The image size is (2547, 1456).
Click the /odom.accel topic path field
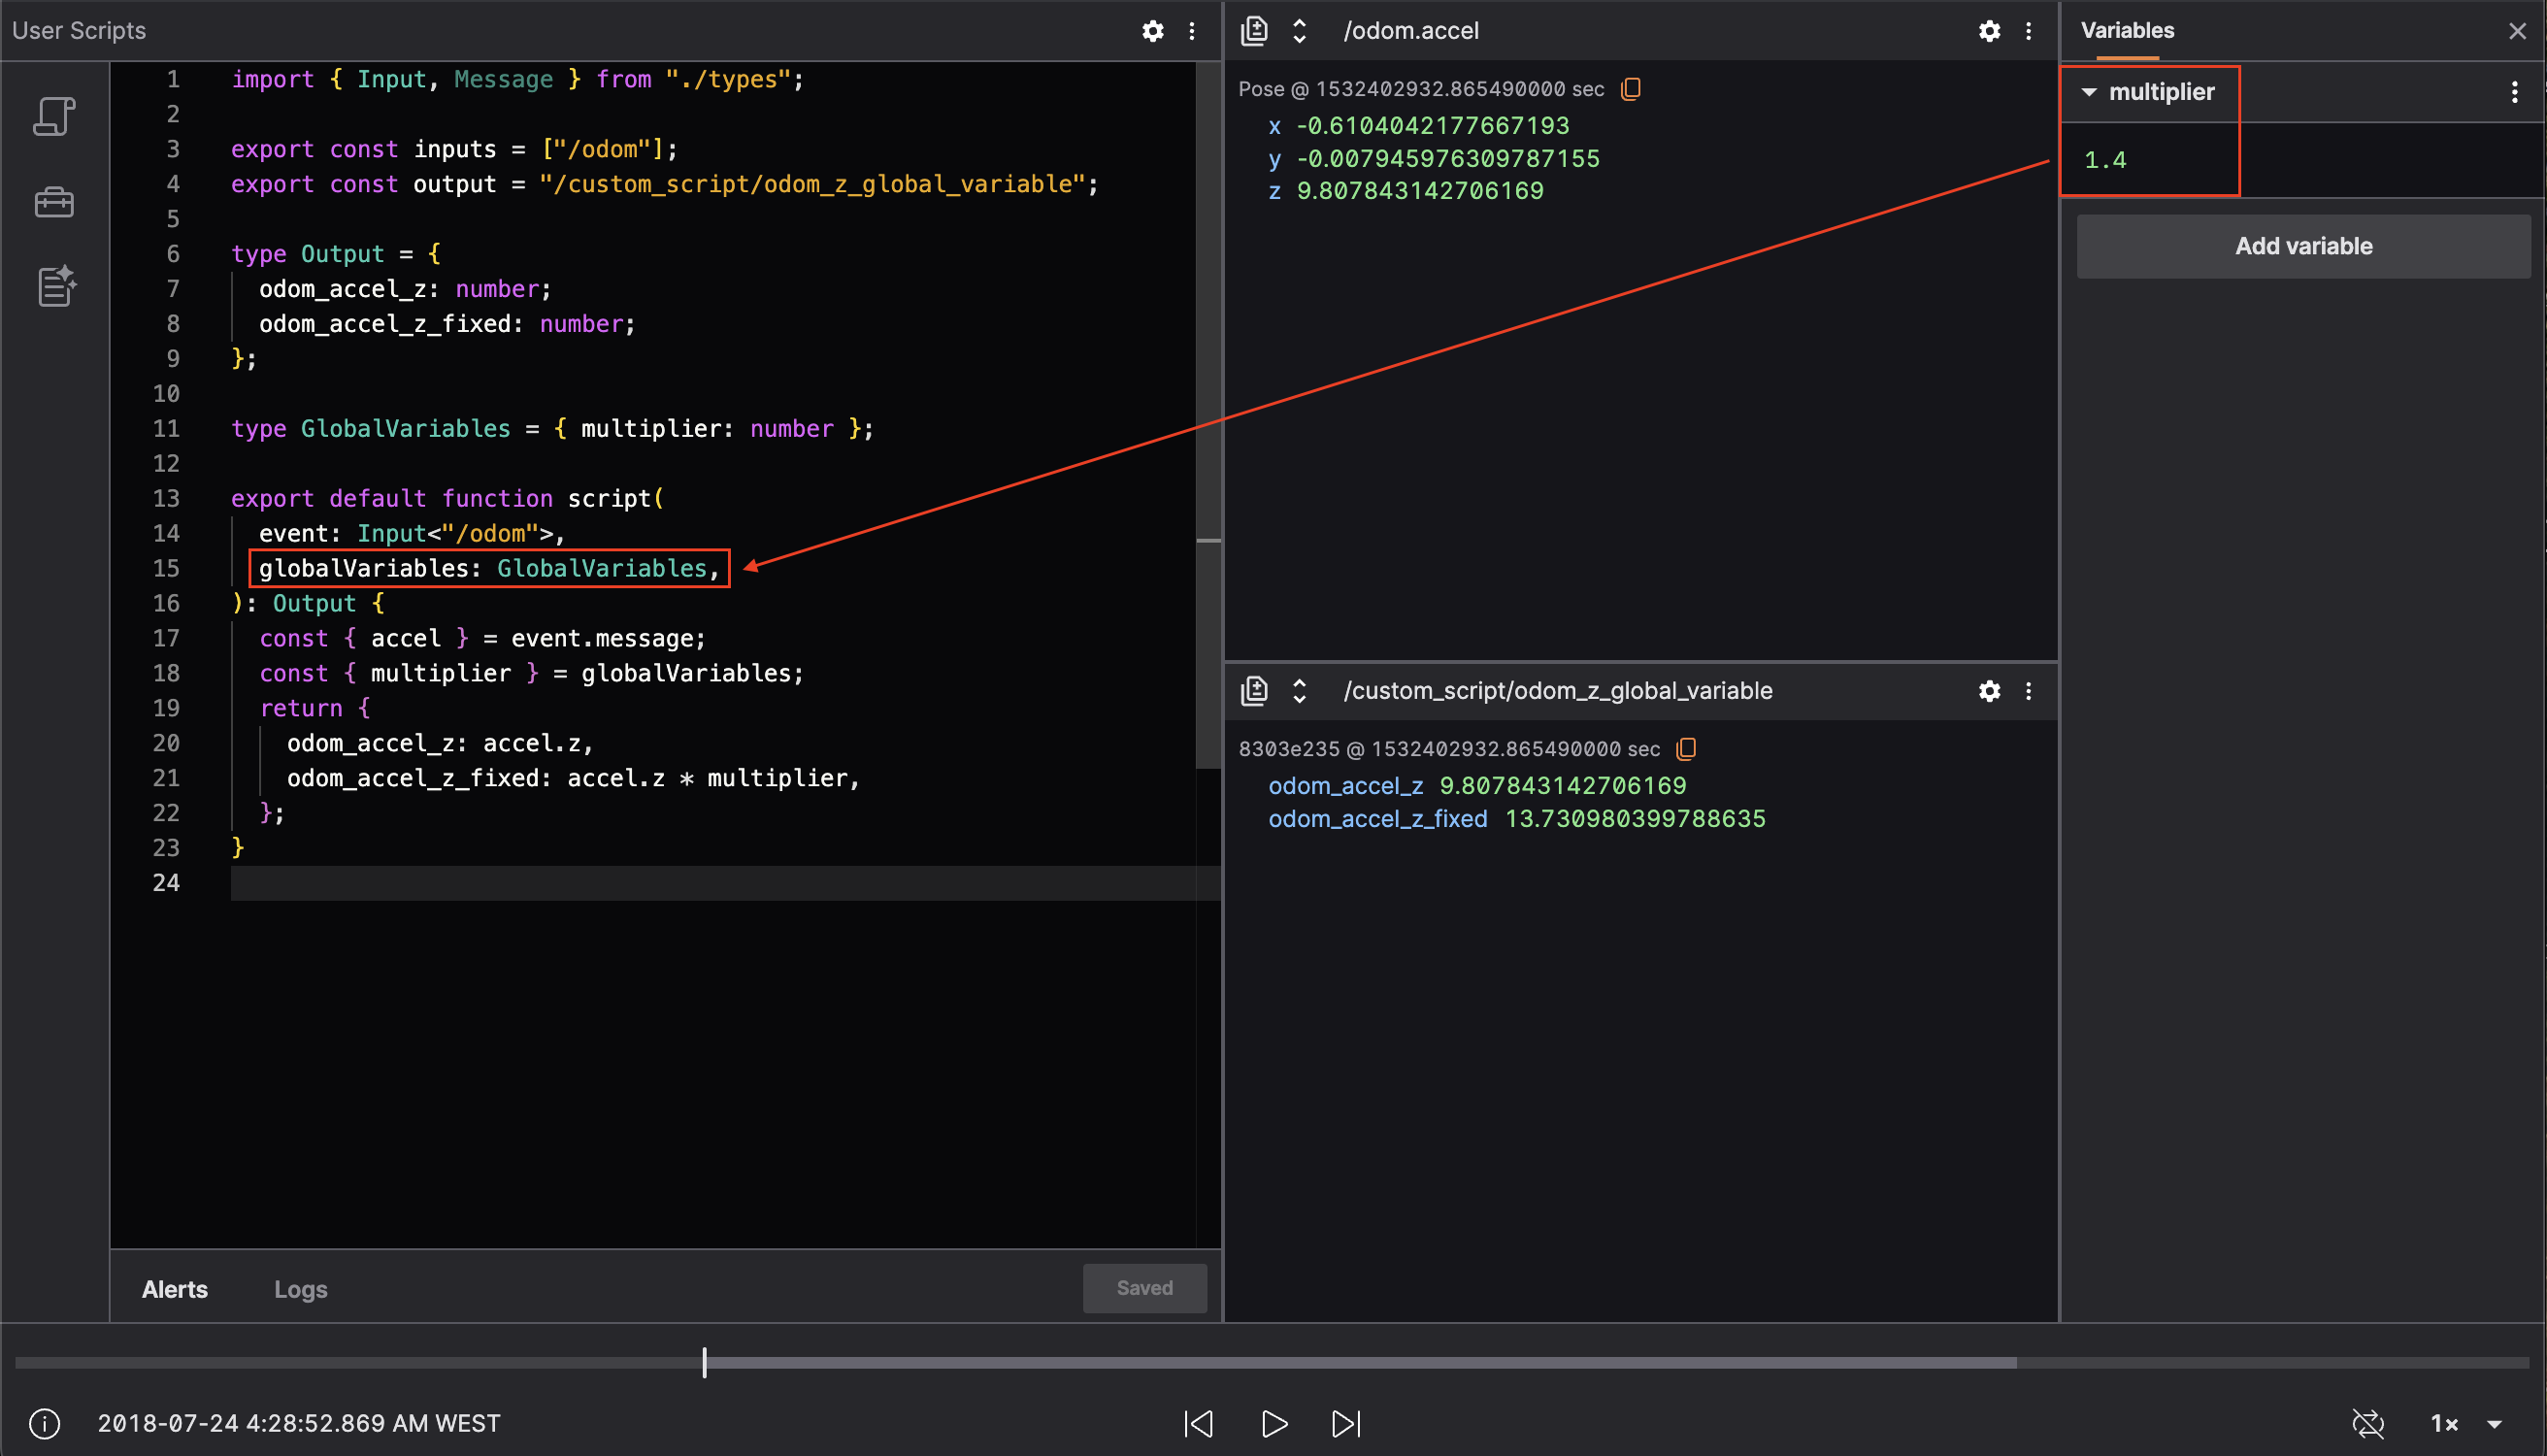[x=1411, y=31]
